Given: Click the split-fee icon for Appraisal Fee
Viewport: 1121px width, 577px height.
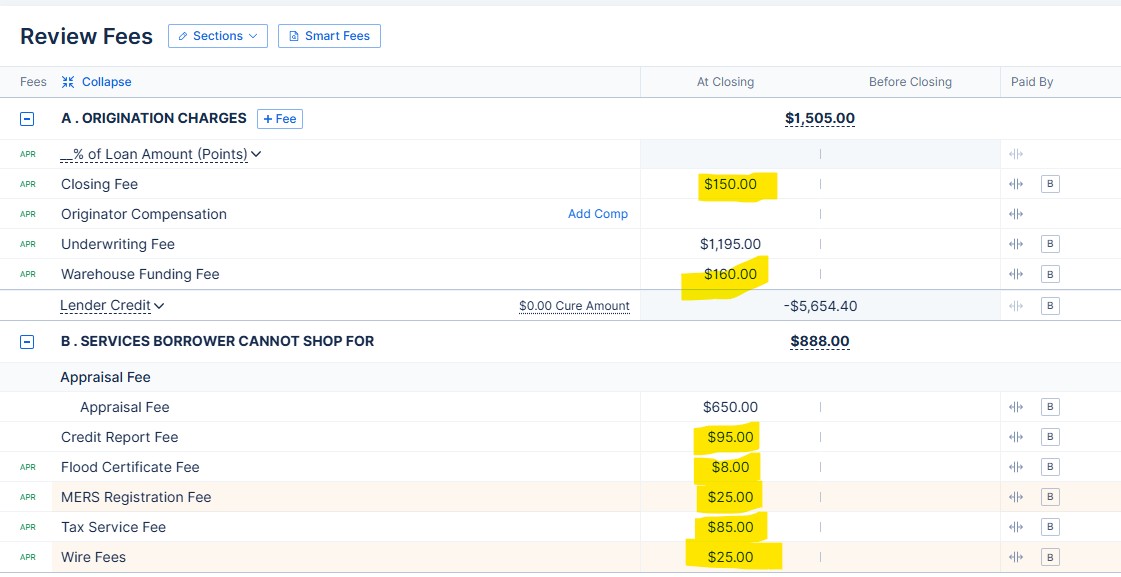Looking at the screenshot, I should (1017, 407).
